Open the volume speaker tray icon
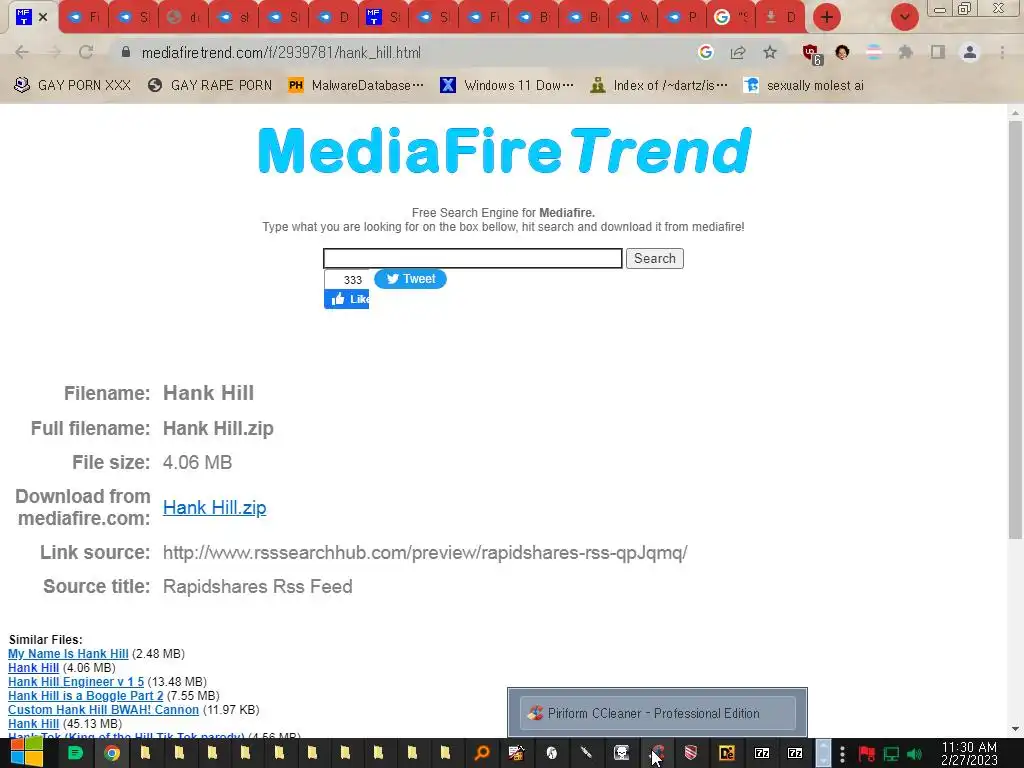This screenshot has width=1024, height=768. (x=914, y=754)
